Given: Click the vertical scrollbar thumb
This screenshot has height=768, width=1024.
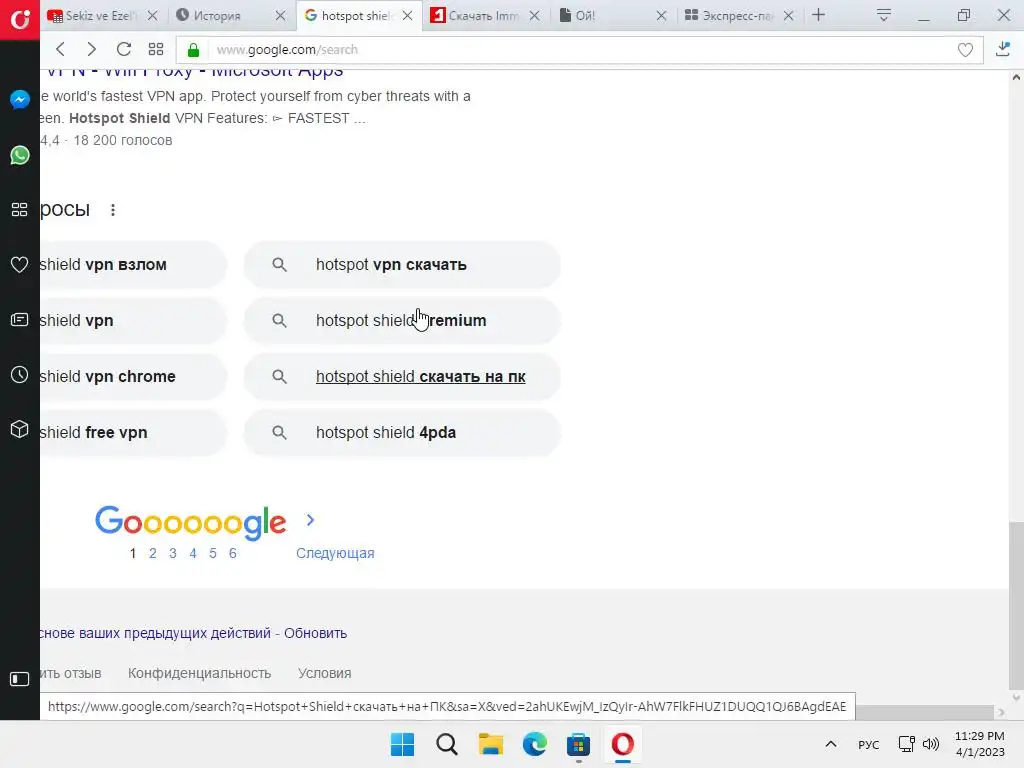Looking at the screenshot, I should (x=1016, y=605).
